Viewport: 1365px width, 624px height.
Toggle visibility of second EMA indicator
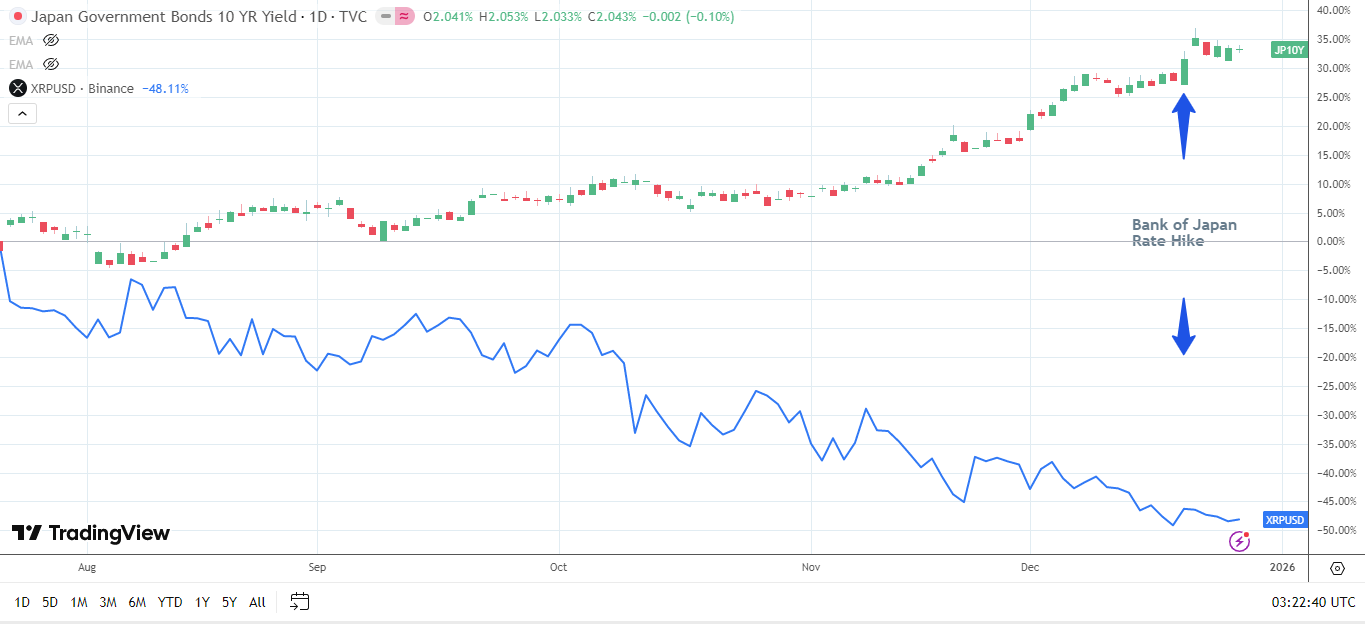point(52,64)
